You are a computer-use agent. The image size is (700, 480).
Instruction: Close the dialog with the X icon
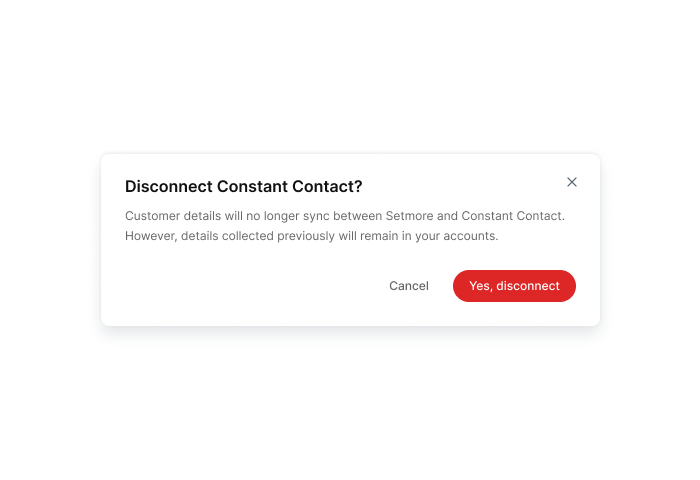pyautogui.click(x=572, y=182)
